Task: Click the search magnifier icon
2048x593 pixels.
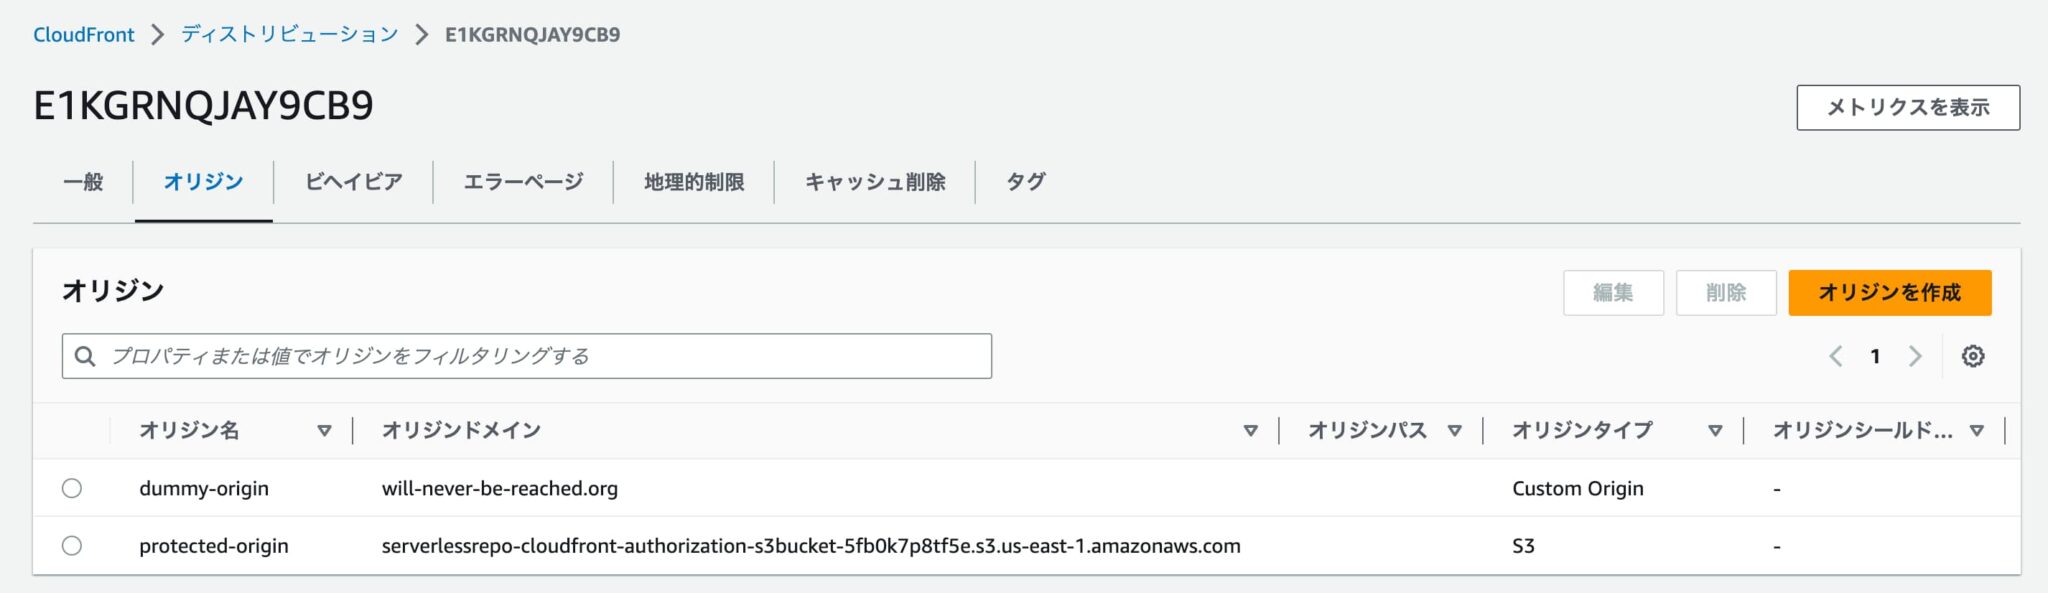Action: 86,356
